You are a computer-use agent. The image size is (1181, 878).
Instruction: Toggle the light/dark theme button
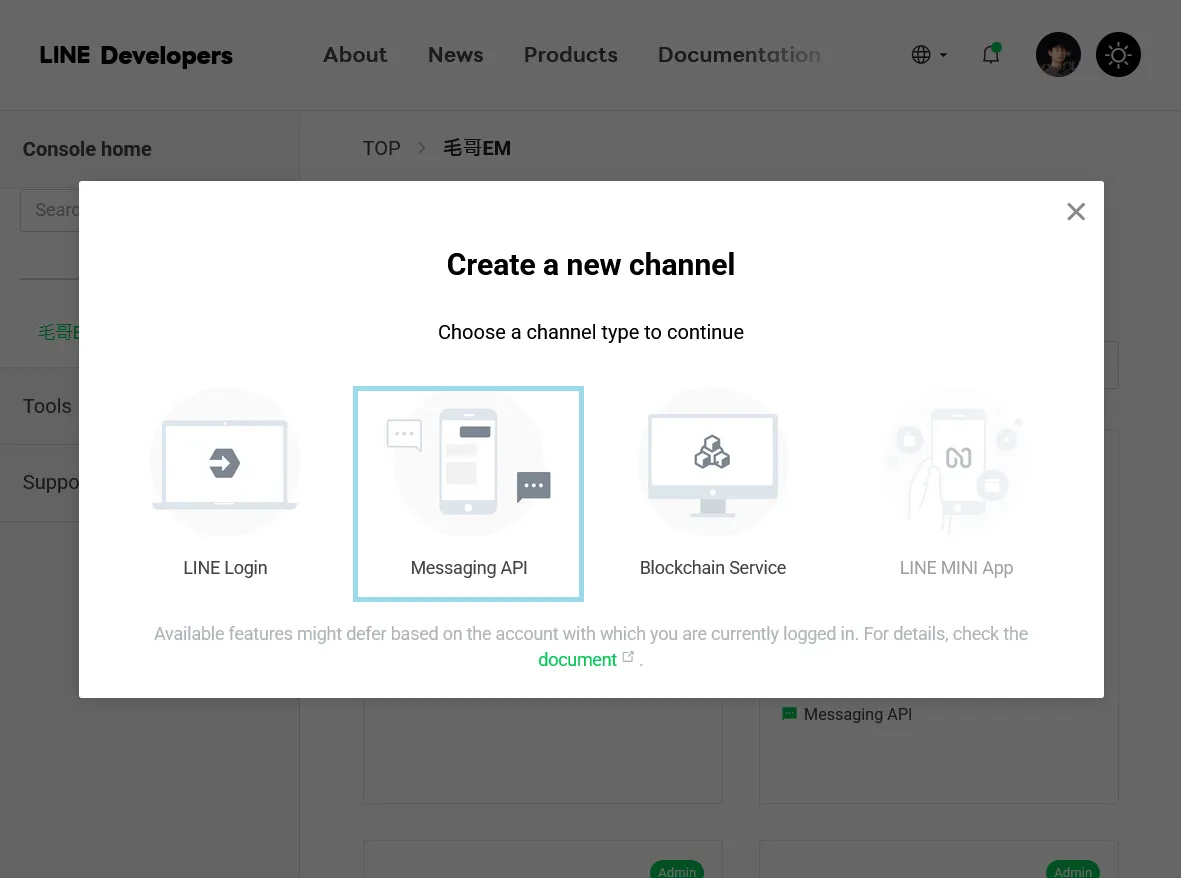click(x=1118, y=54)
